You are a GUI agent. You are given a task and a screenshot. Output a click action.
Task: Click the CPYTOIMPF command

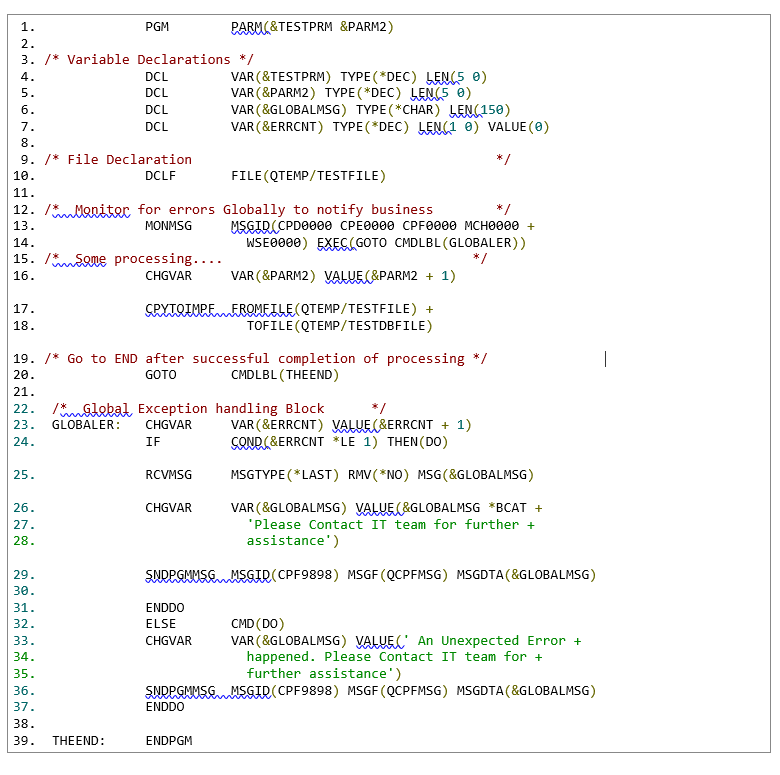click(x=180, y=309)
